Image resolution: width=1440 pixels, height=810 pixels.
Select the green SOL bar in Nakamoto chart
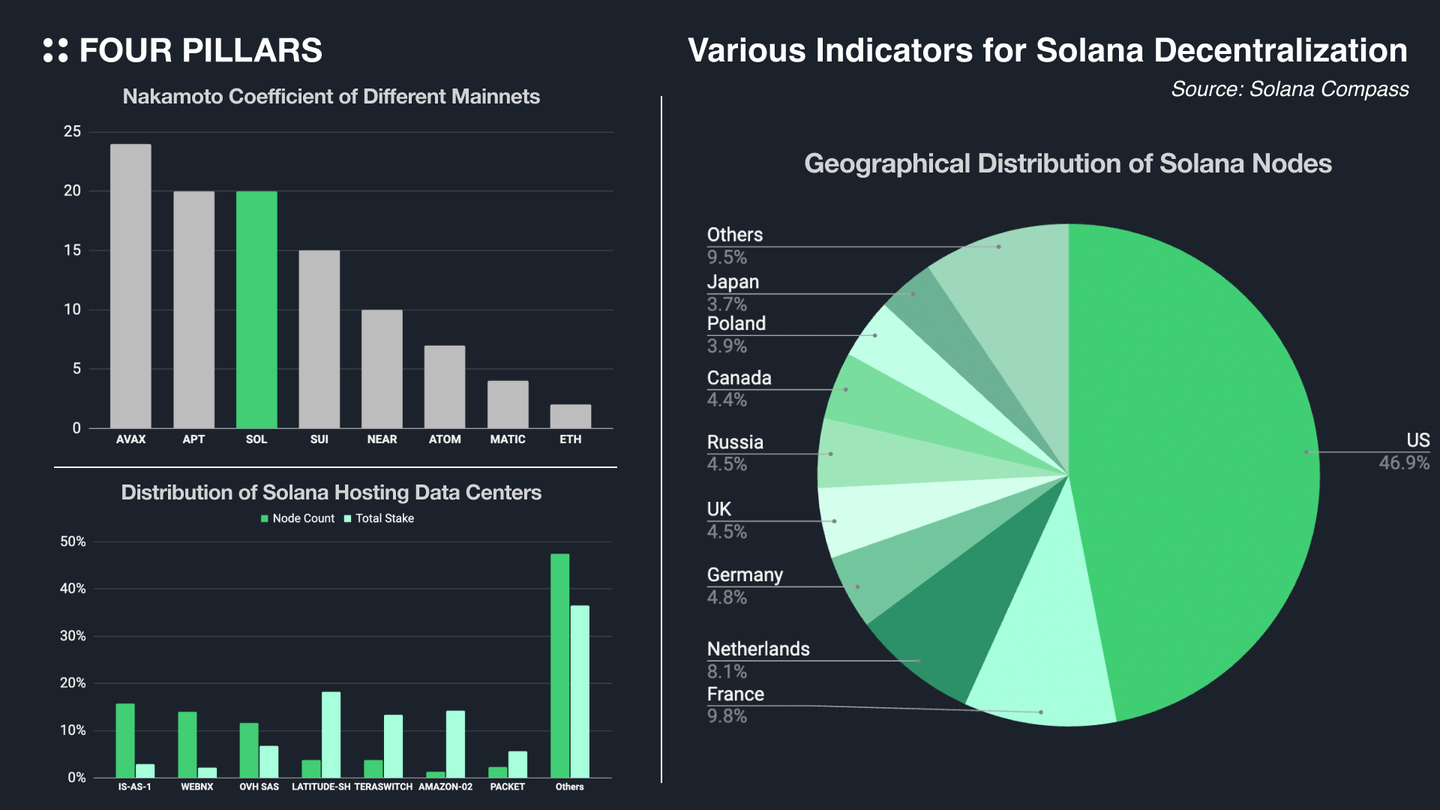(x=256, y=309)
